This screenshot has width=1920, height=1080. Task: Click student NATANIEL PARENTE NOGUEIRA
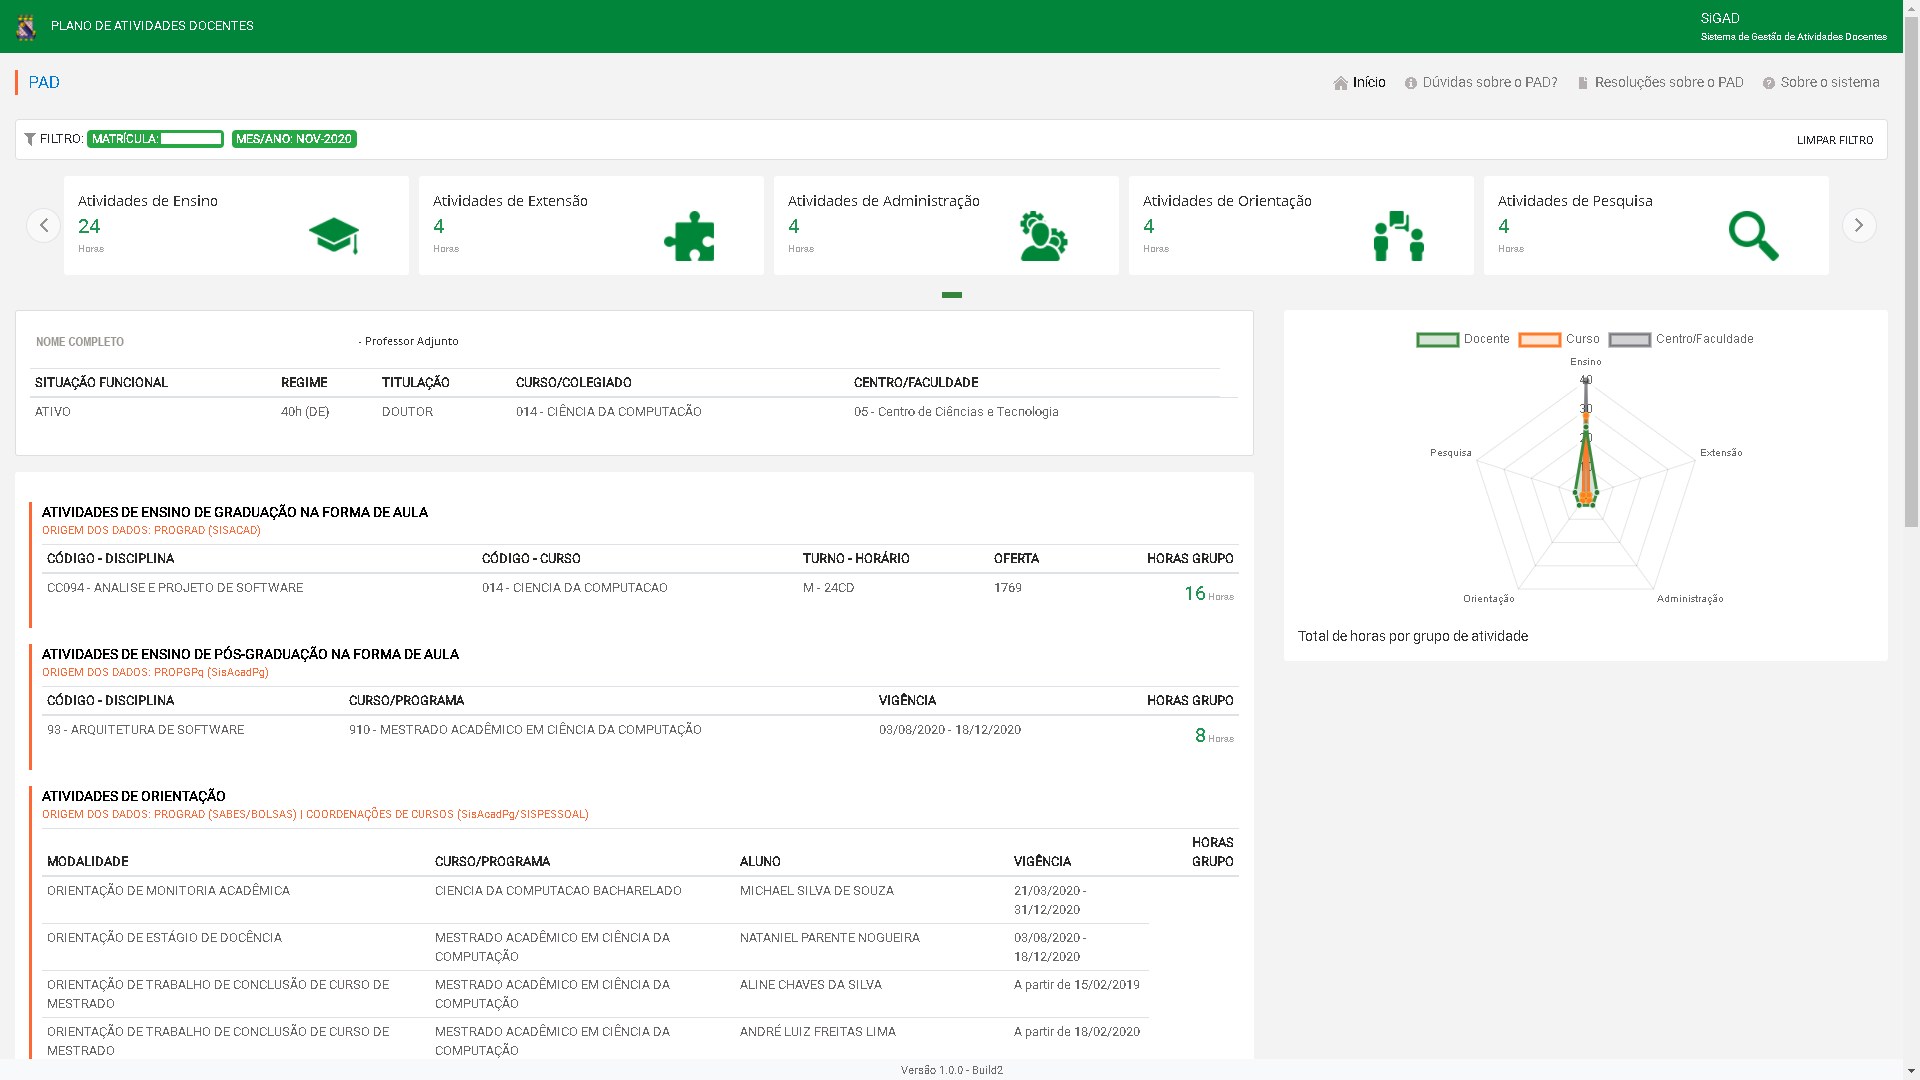[830, 938]
